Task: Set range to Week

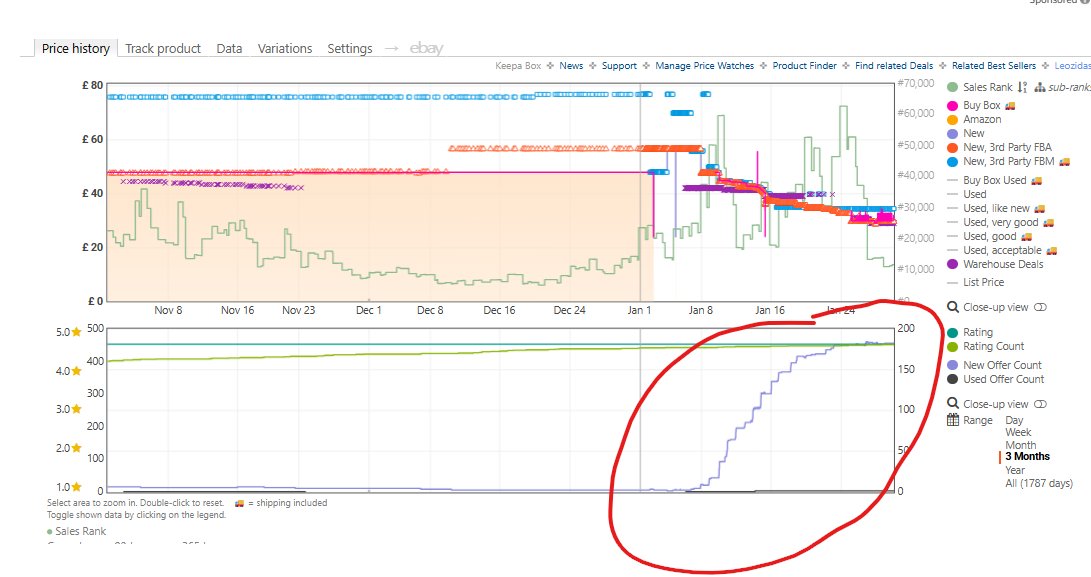Action: pyautogui.click(x=1018, y=432)
